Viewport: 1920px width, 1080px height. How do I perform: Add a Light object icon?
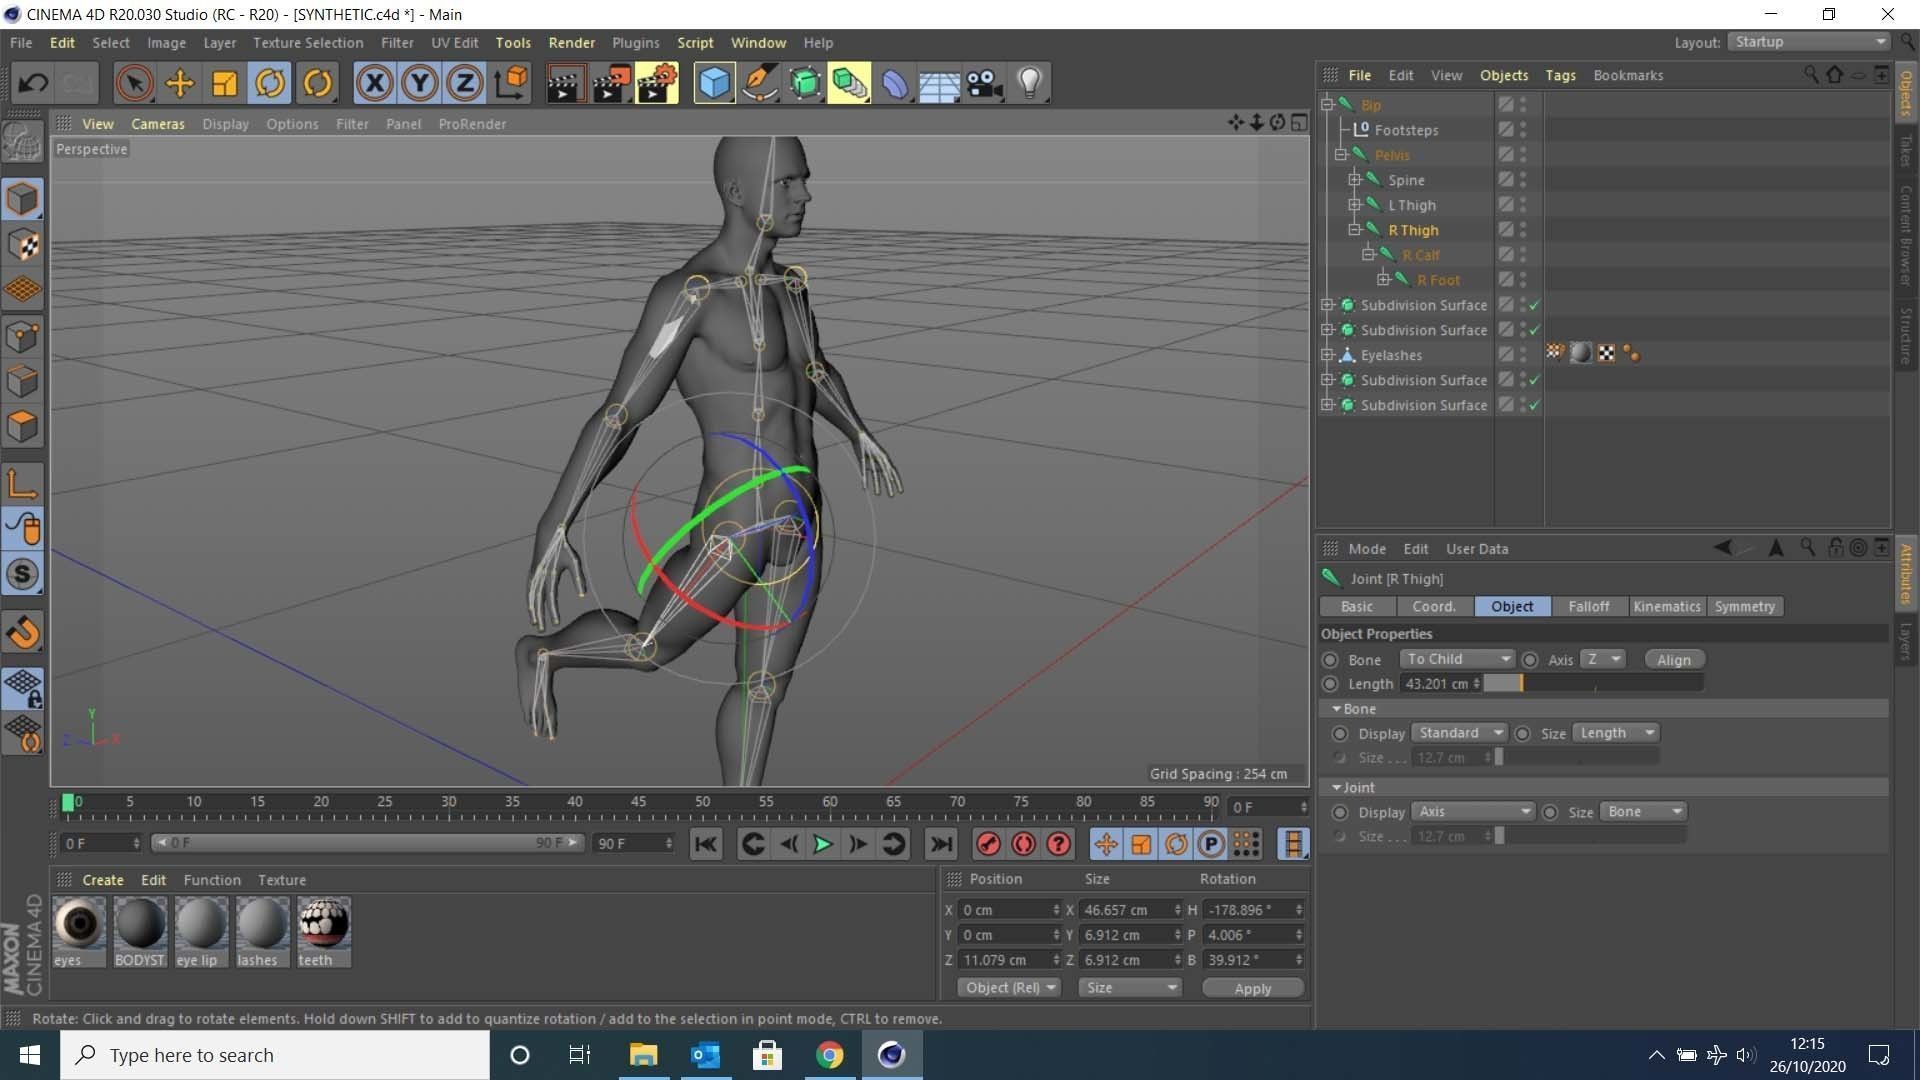1029,83
